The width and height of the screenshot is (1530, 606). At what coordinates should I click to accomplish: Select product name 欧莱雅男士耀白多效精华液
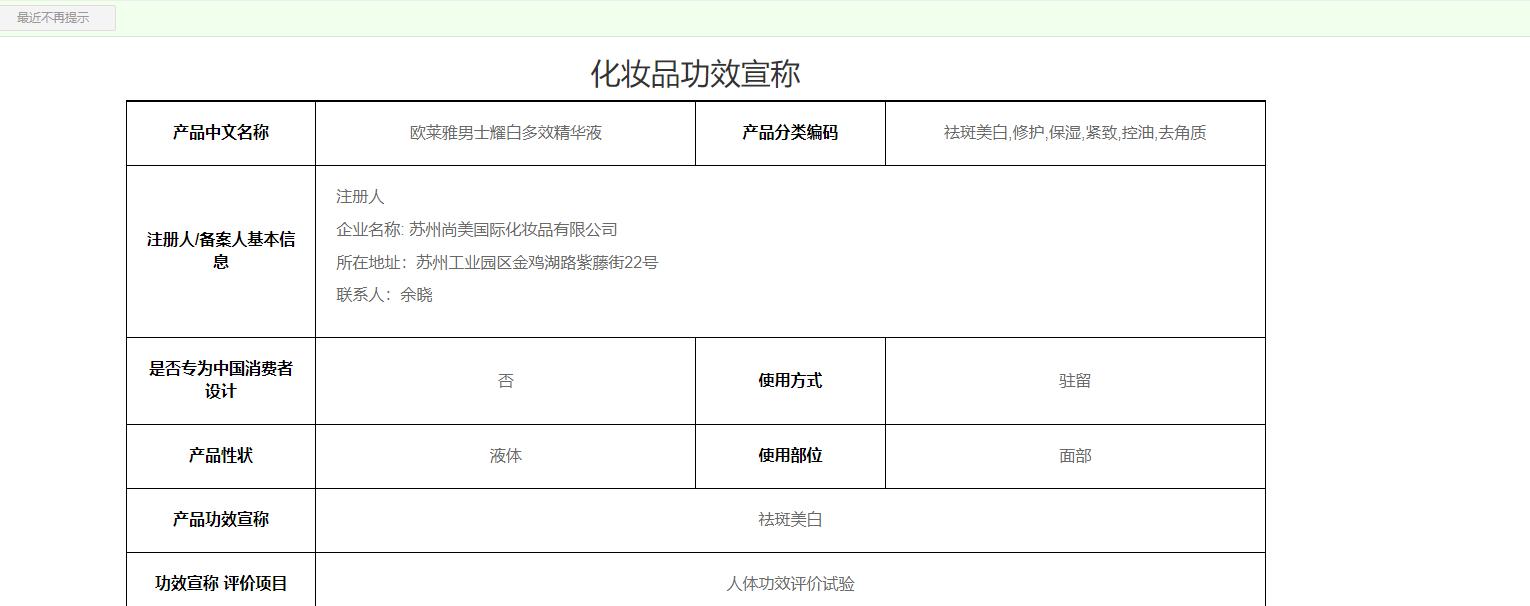pyautogui.click(x=506, y=133)
